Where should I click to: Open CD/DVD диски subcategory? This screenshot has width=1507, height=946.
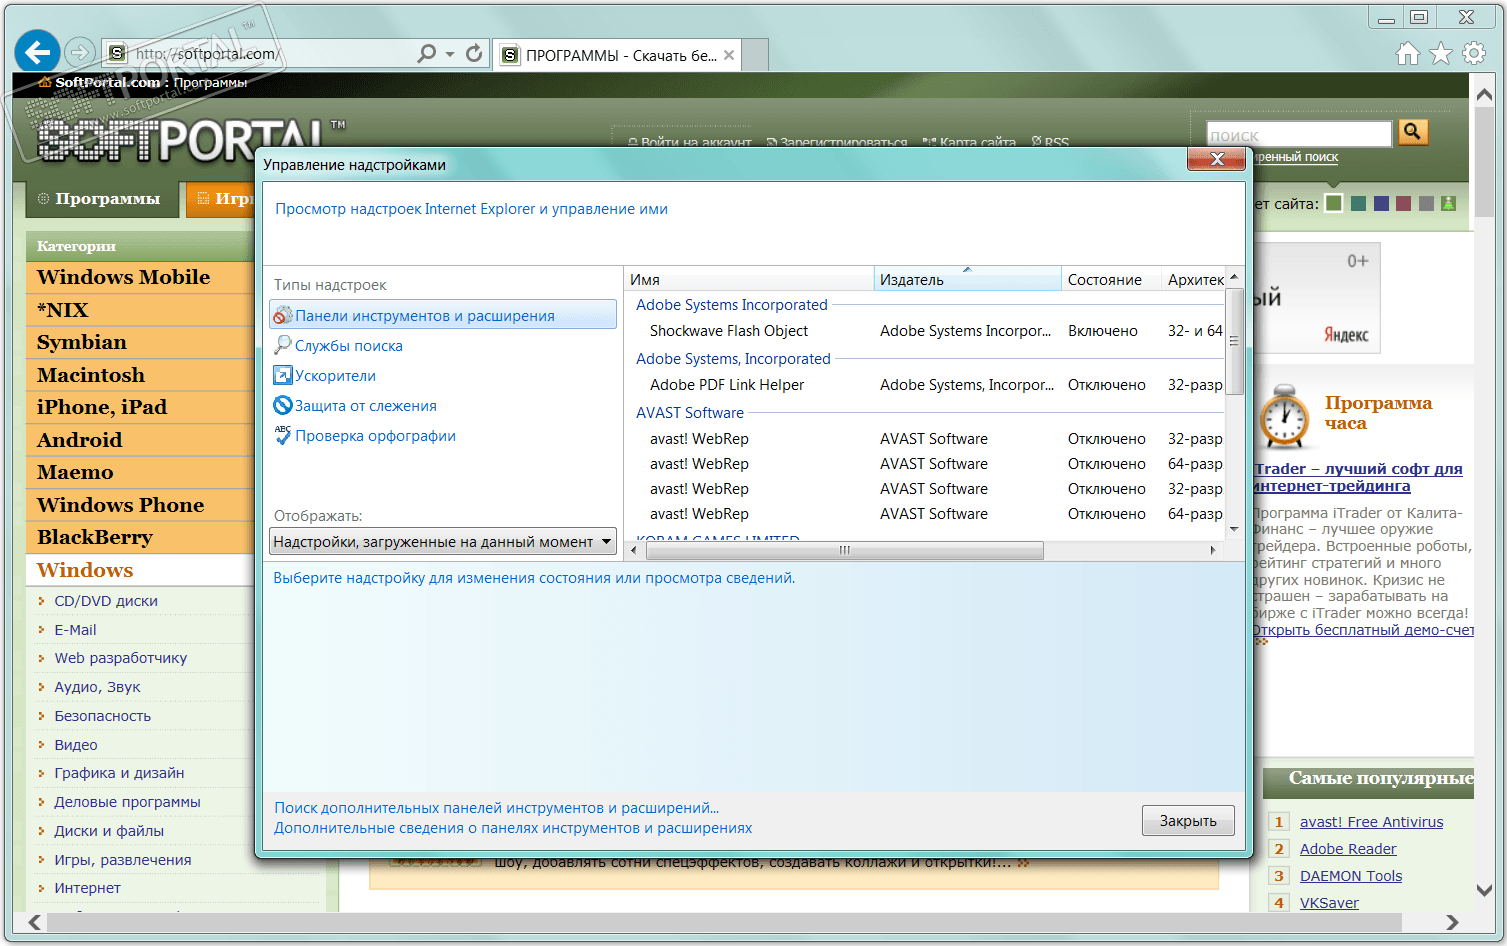point(106,601)
